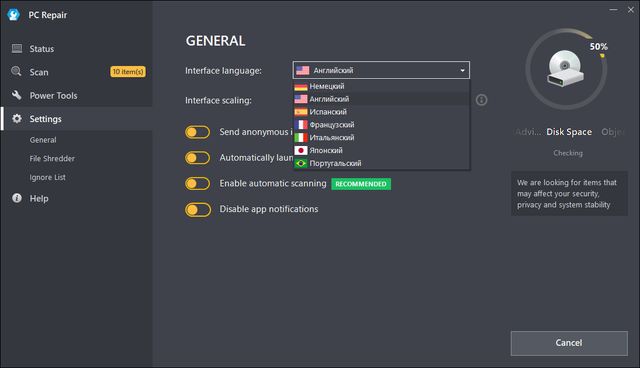Open the Ignore List subsection

pyautogui.click(x=47, y=177)
